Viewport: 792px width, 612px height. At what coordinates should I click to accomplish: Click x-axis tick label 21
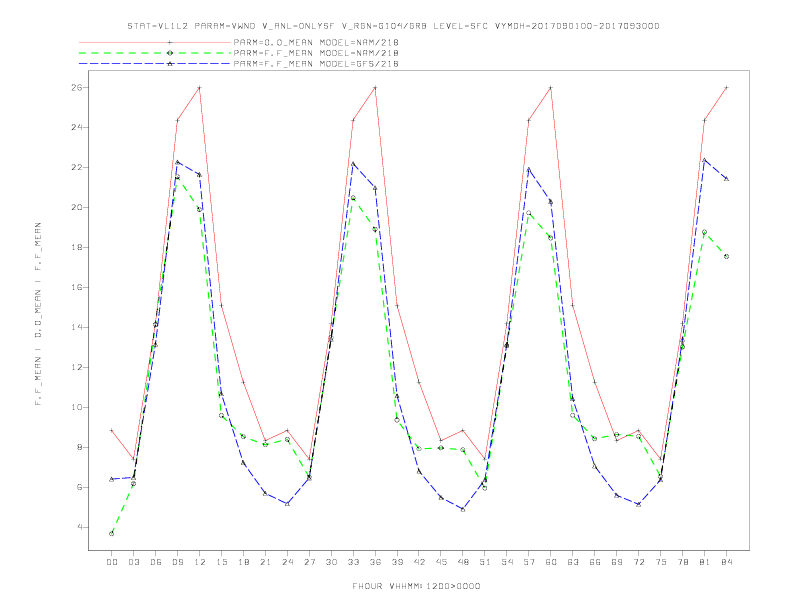click(x=265, y=562)
